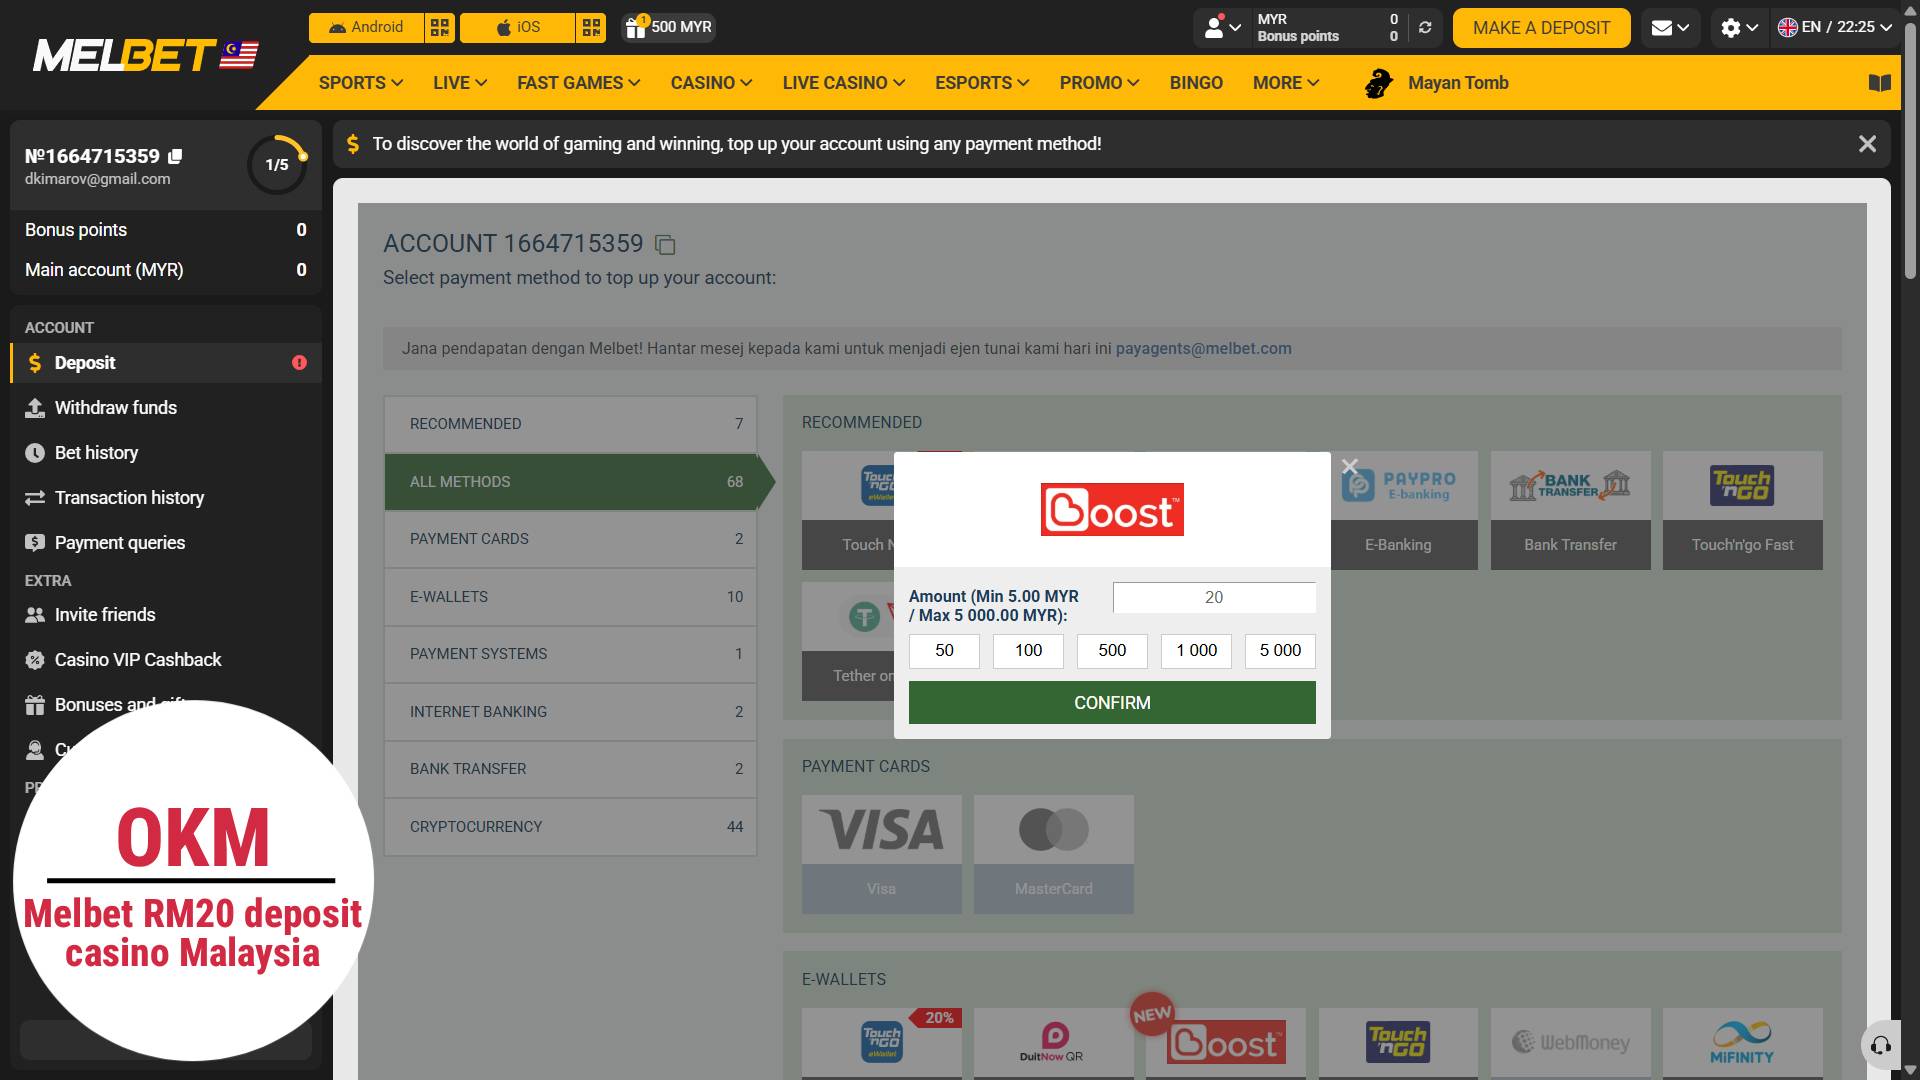Choose the 50 preset amount
This screenshot has height=1080, width=1920.
point(944,651)
